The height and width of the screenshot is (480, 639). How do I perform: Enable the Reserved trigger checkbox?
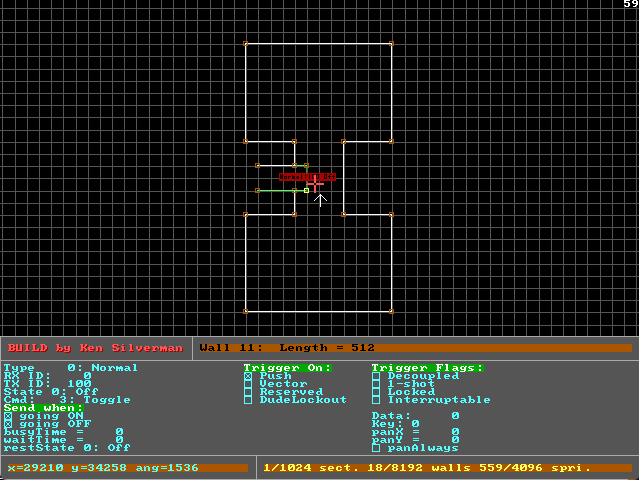tap(248, 392)
